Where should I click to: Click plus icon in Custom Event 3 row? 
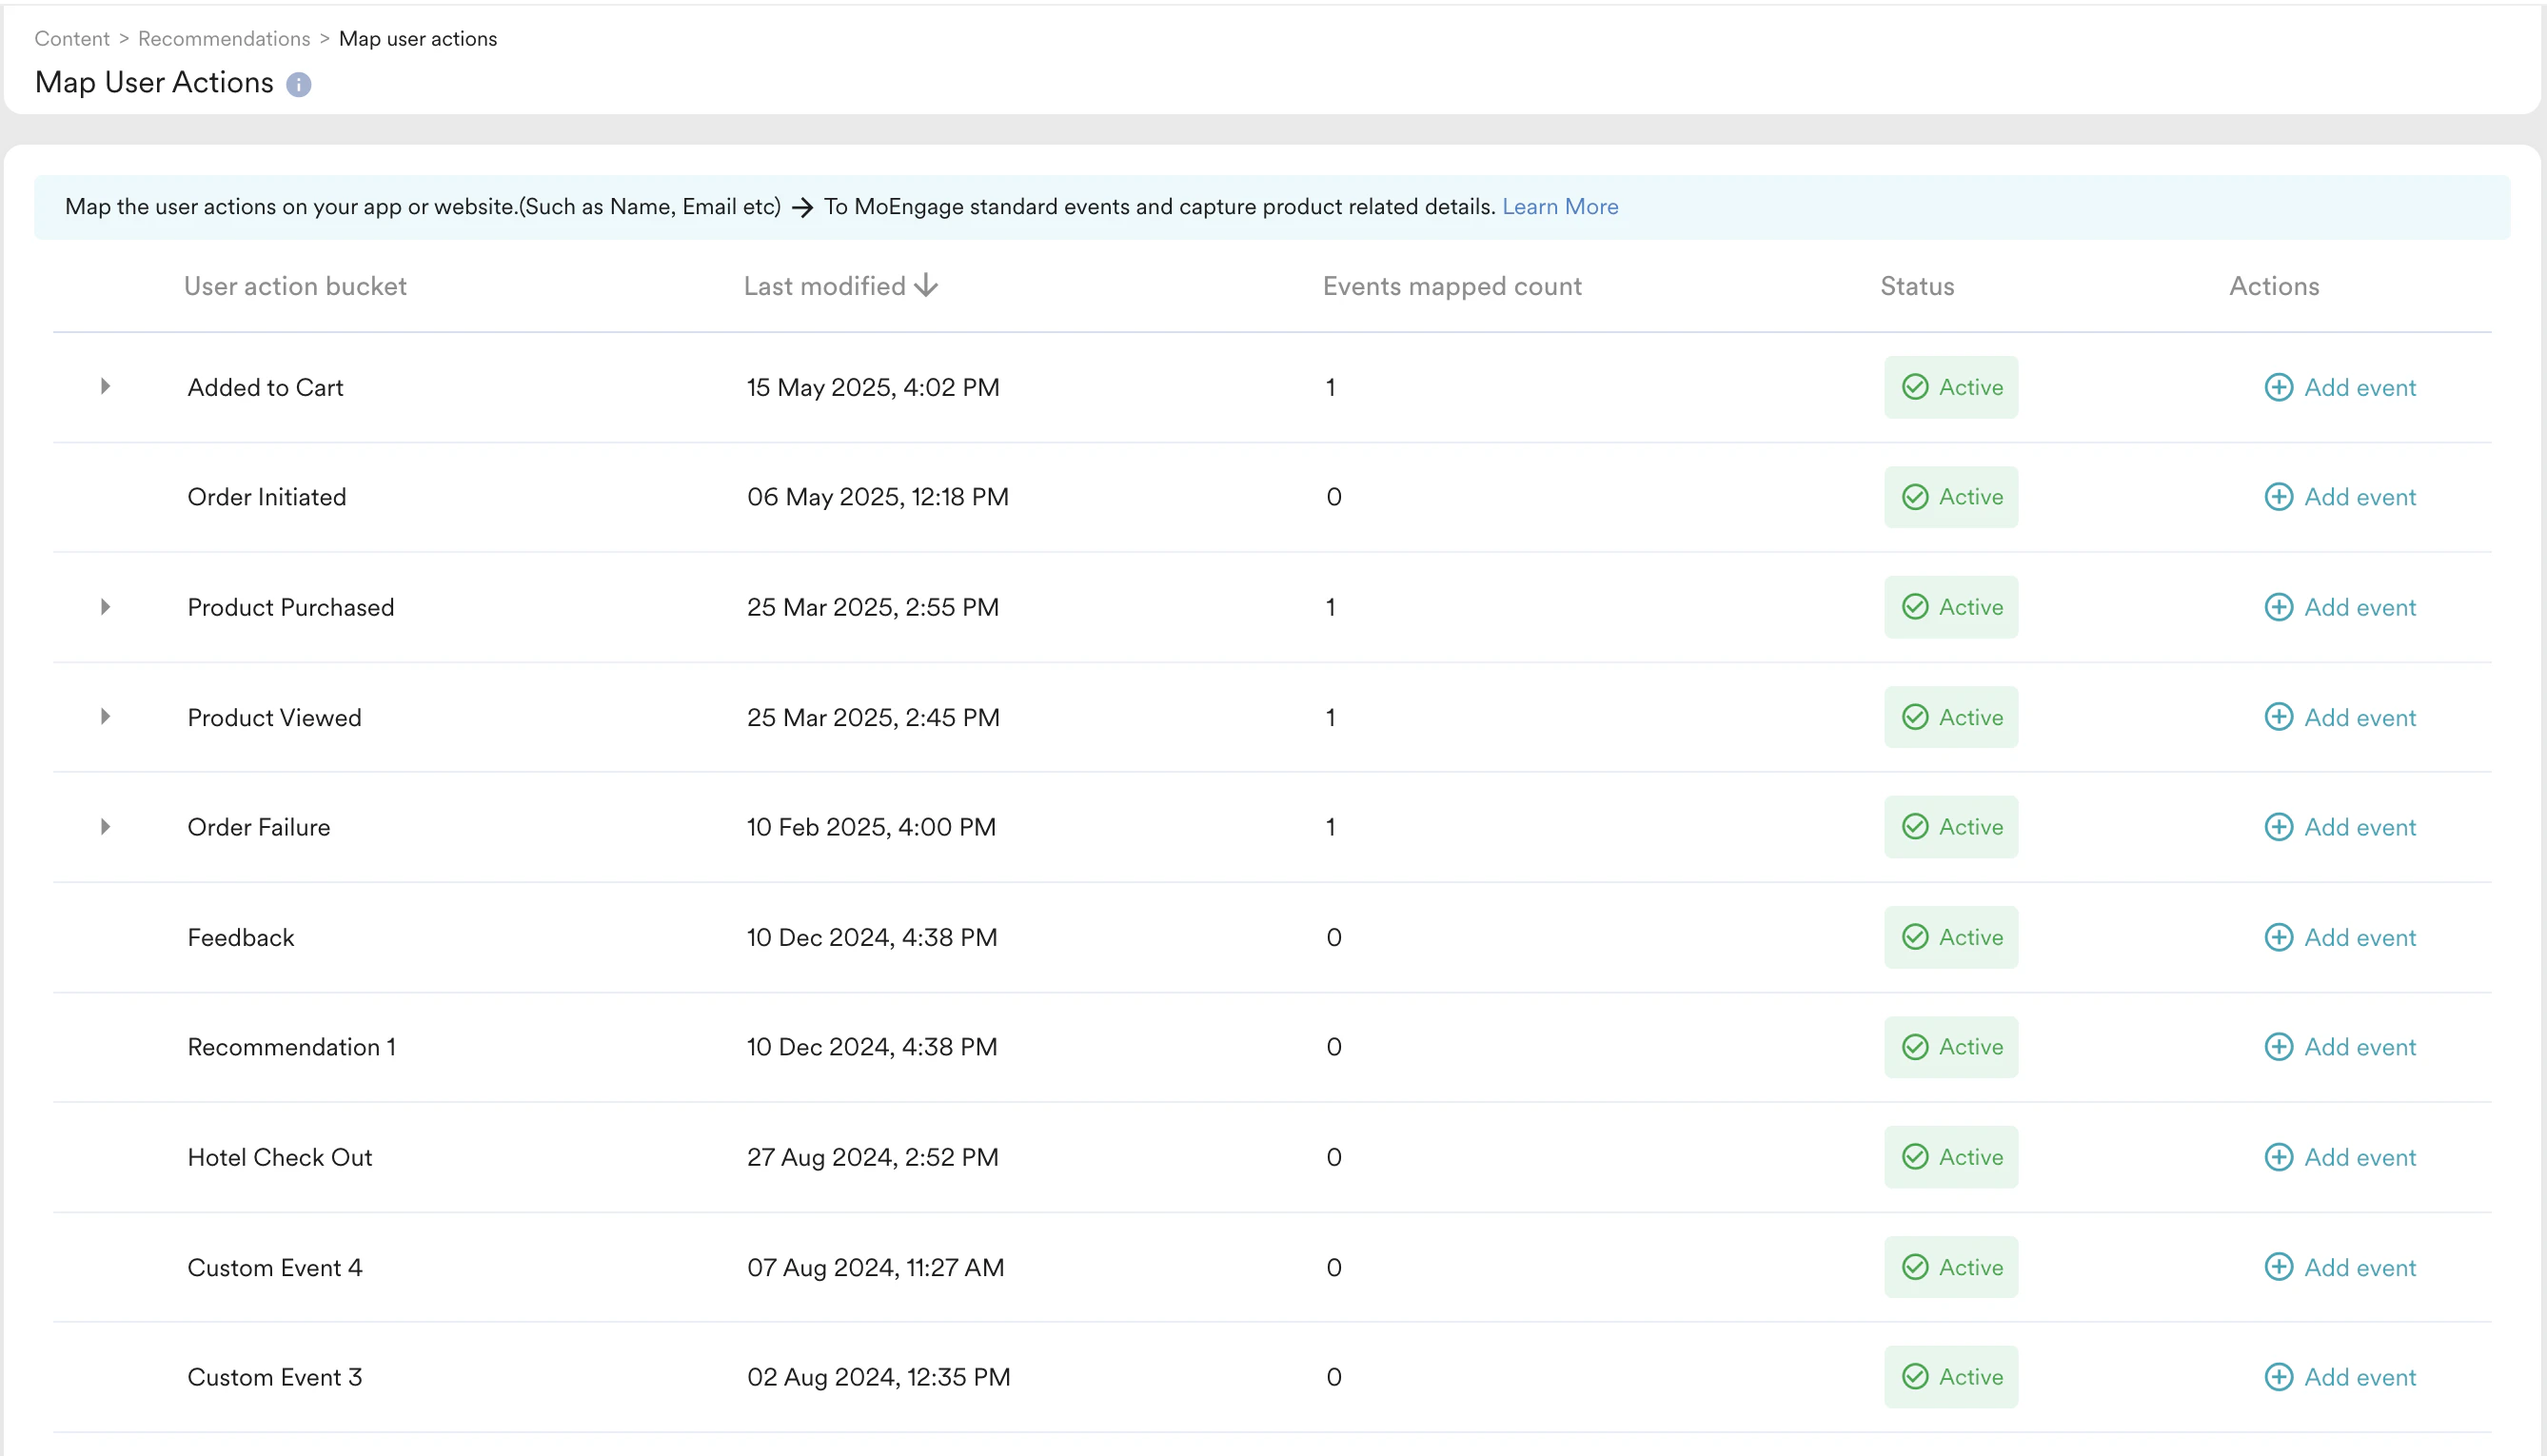[2278, 1377]
